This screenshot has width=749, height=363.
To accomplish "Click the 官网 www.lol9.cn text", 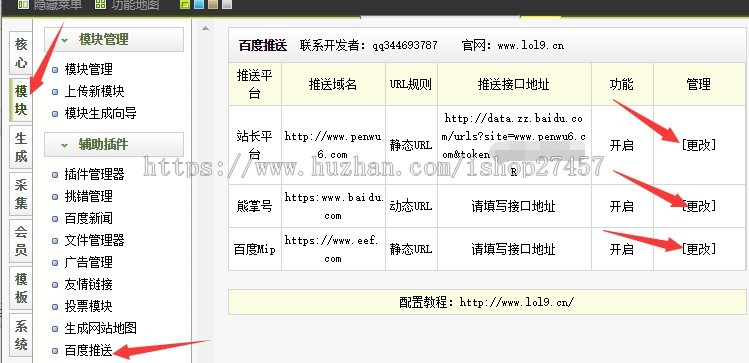I will tap(513, 45).
